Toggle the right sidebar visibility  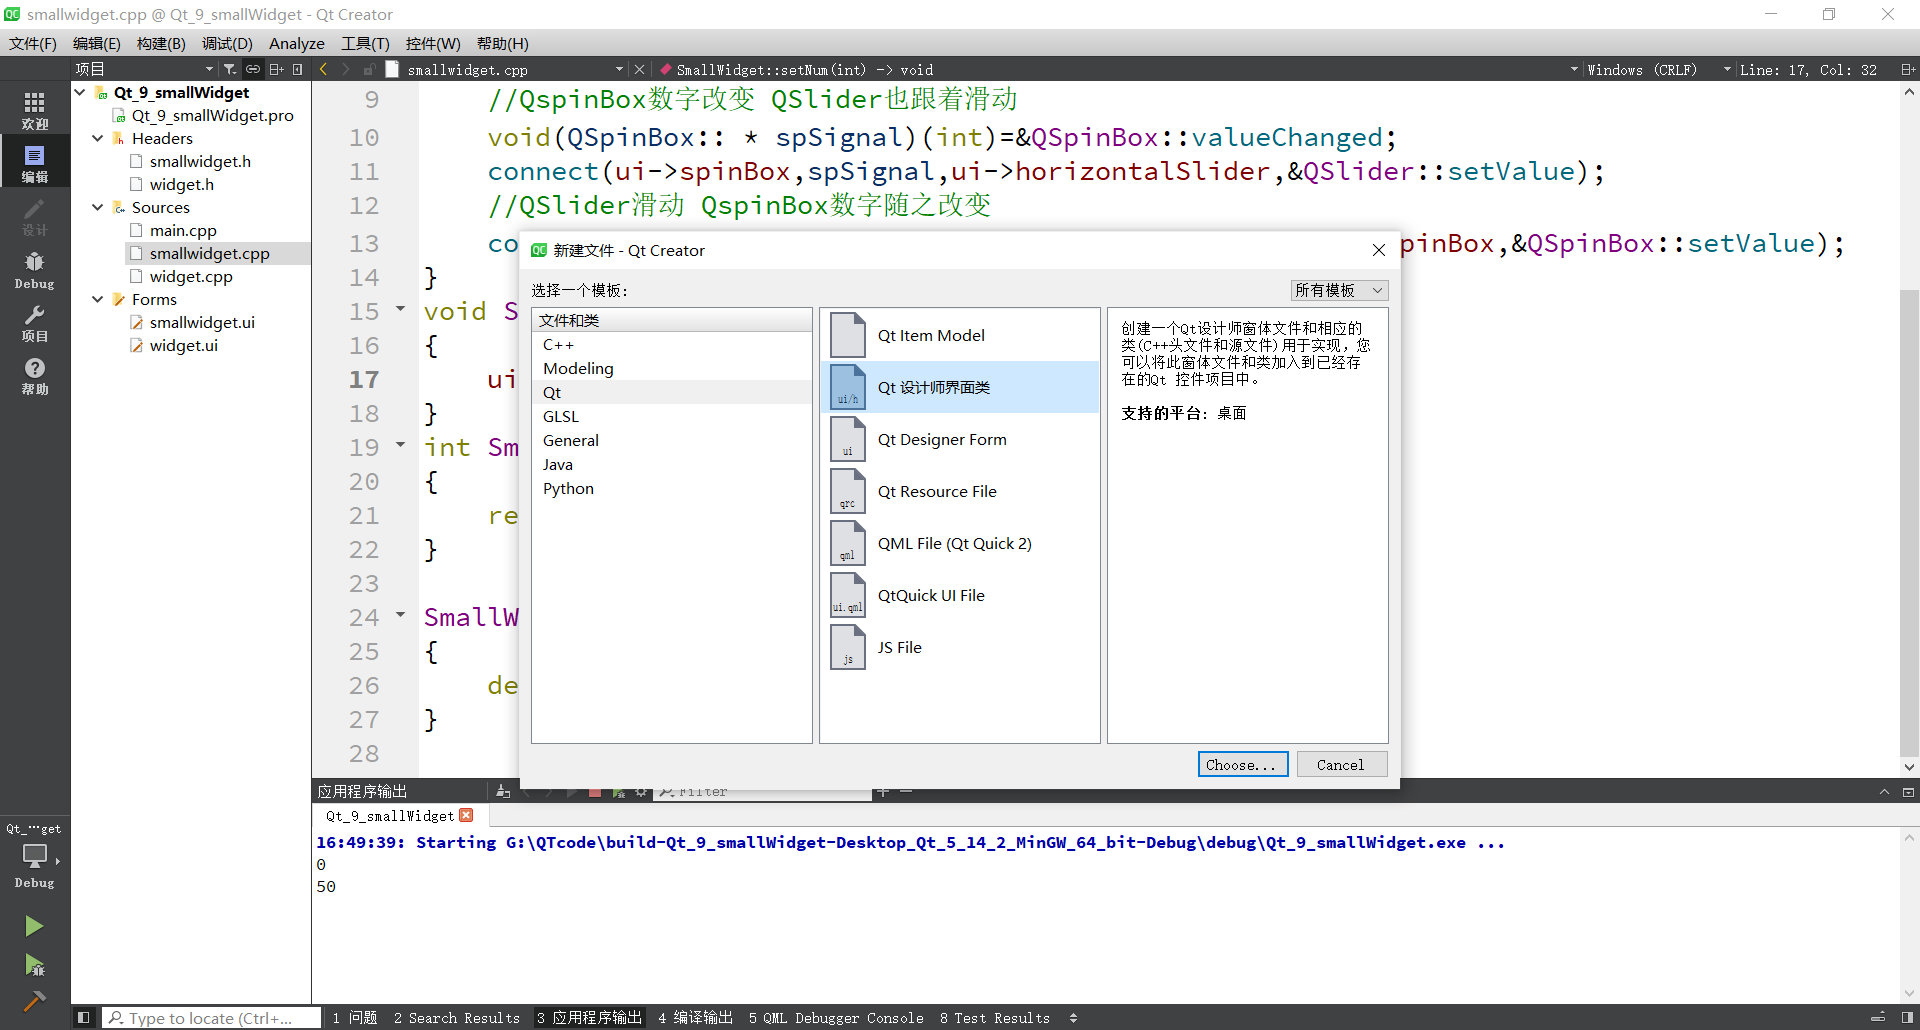1907,1018
